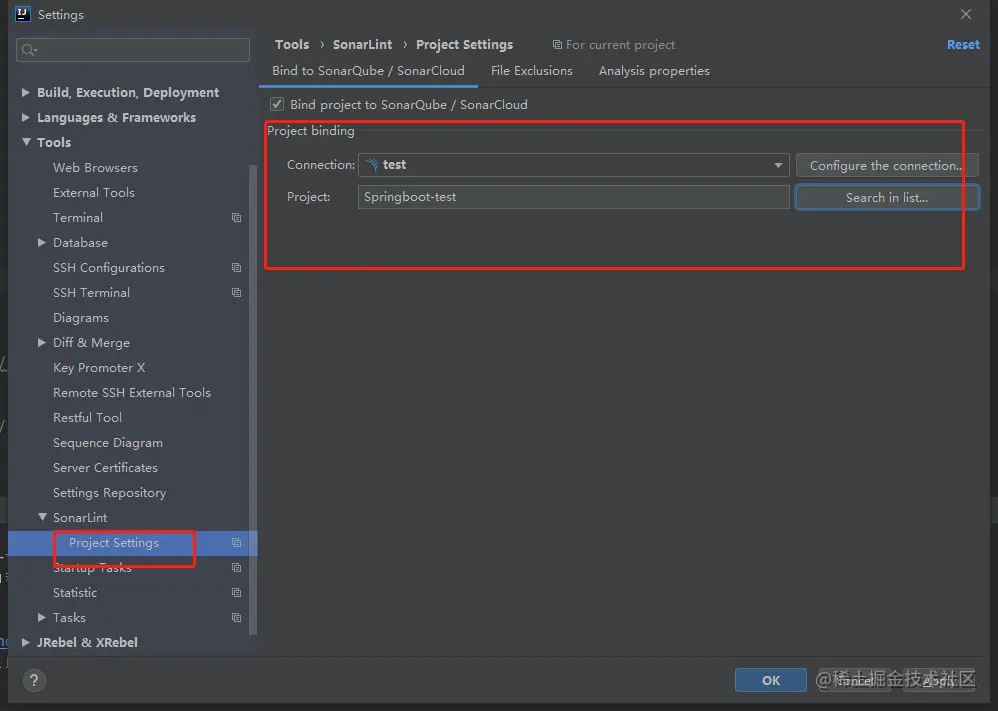Select Restful Tool entry

[x=87, y=418]
